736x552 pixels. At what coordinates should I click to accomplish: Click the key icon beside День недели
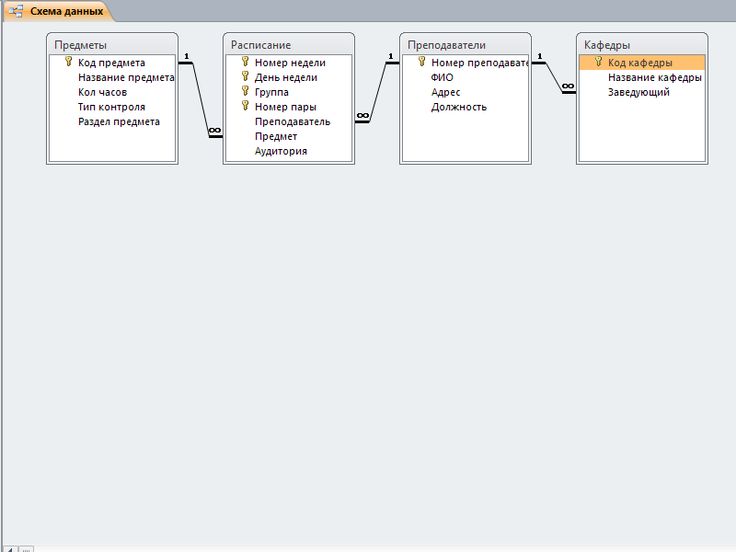point(245,76)
